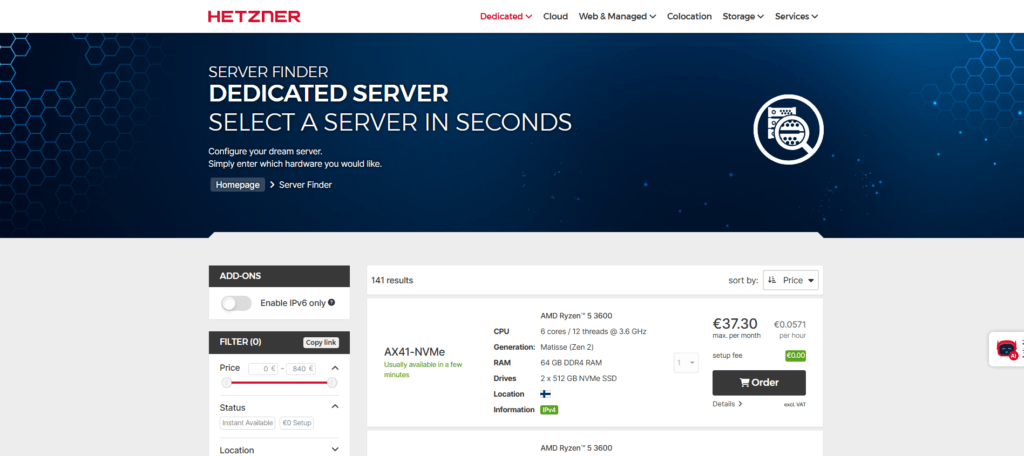The image size is (1024, 456).
Task: Expand the Location filter section
Action: tap(334, 450)
